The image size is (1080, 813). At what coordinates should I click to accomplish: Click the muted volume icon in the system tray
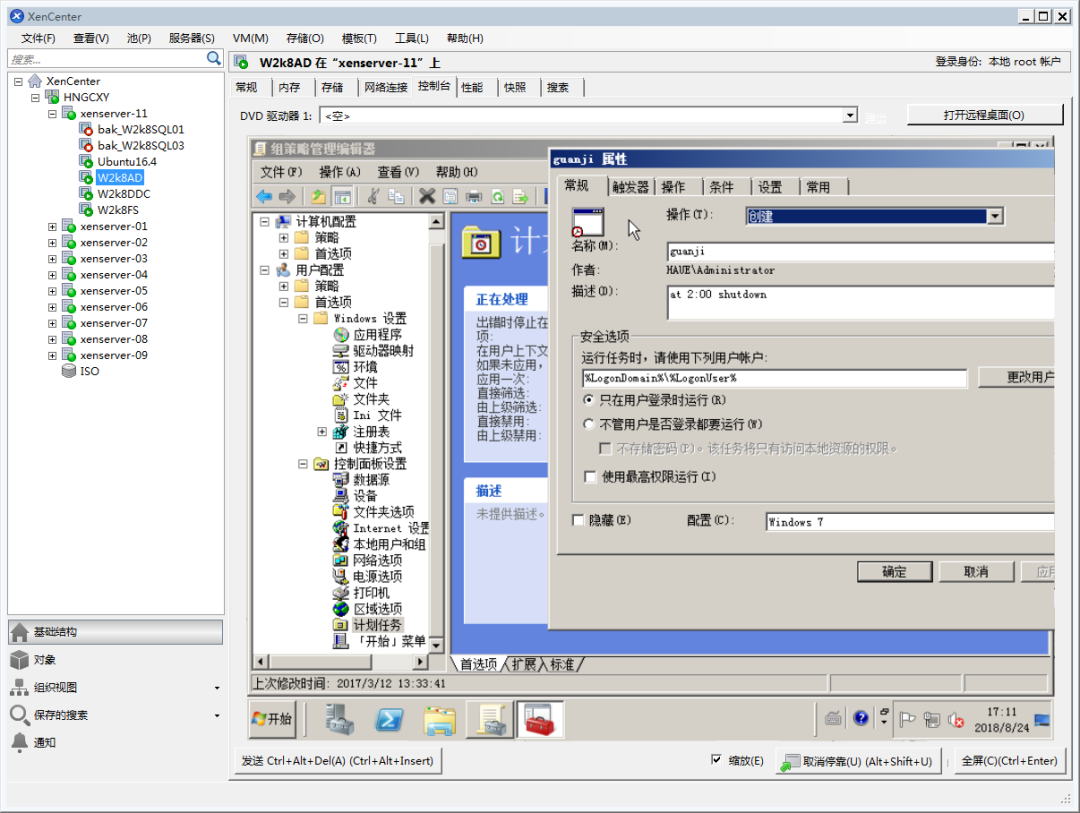tap(955, 720)
